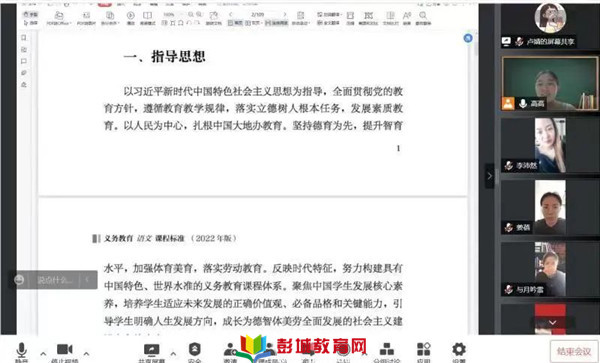Select the participant thumbnail with green chalkboard
Screen dimensions: 600x363
pyautogui.click(x=550, y=84)
